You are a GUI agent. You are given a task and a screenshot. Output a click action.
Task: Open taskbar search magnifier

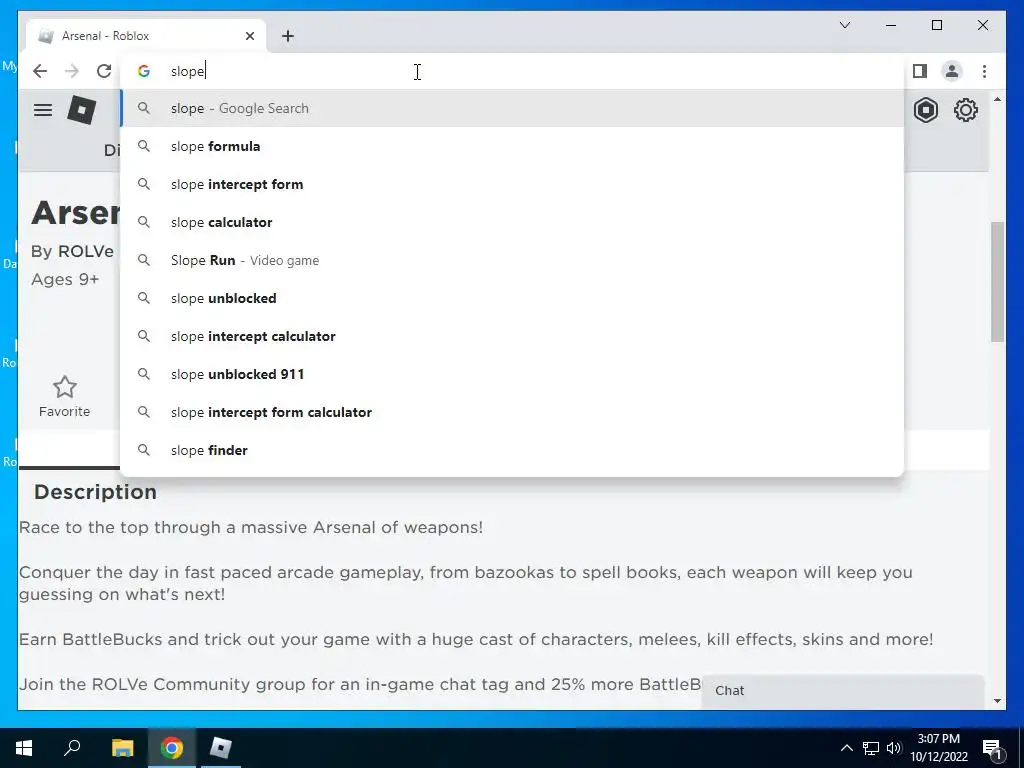72,747
